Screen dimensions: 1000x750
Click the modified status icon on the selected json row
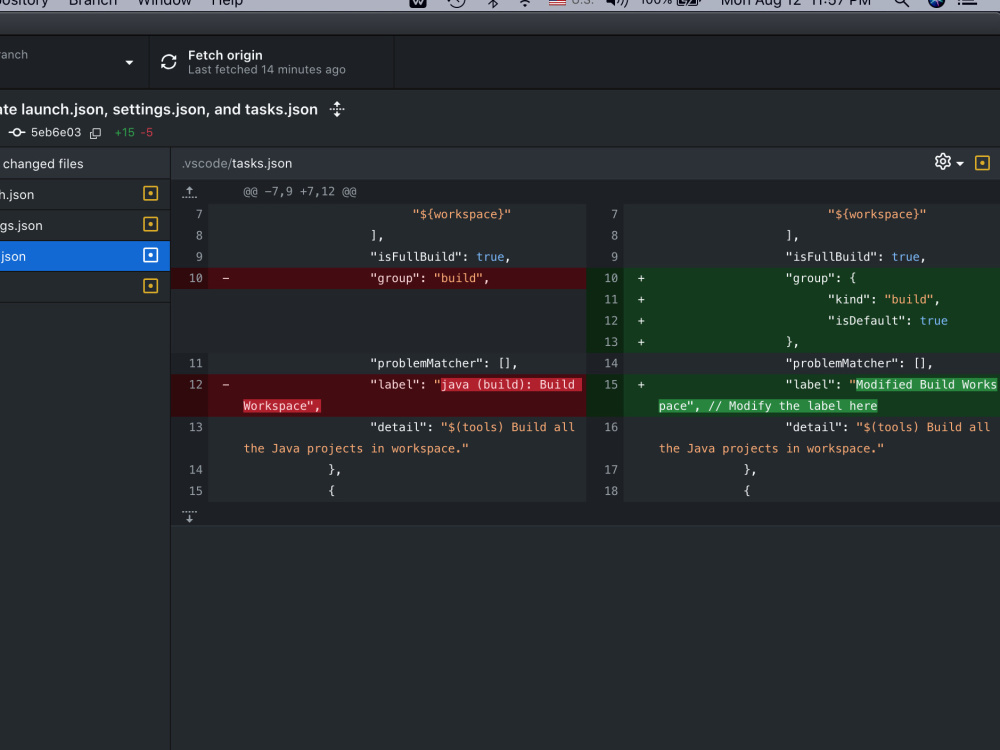[x=151, y=256]
